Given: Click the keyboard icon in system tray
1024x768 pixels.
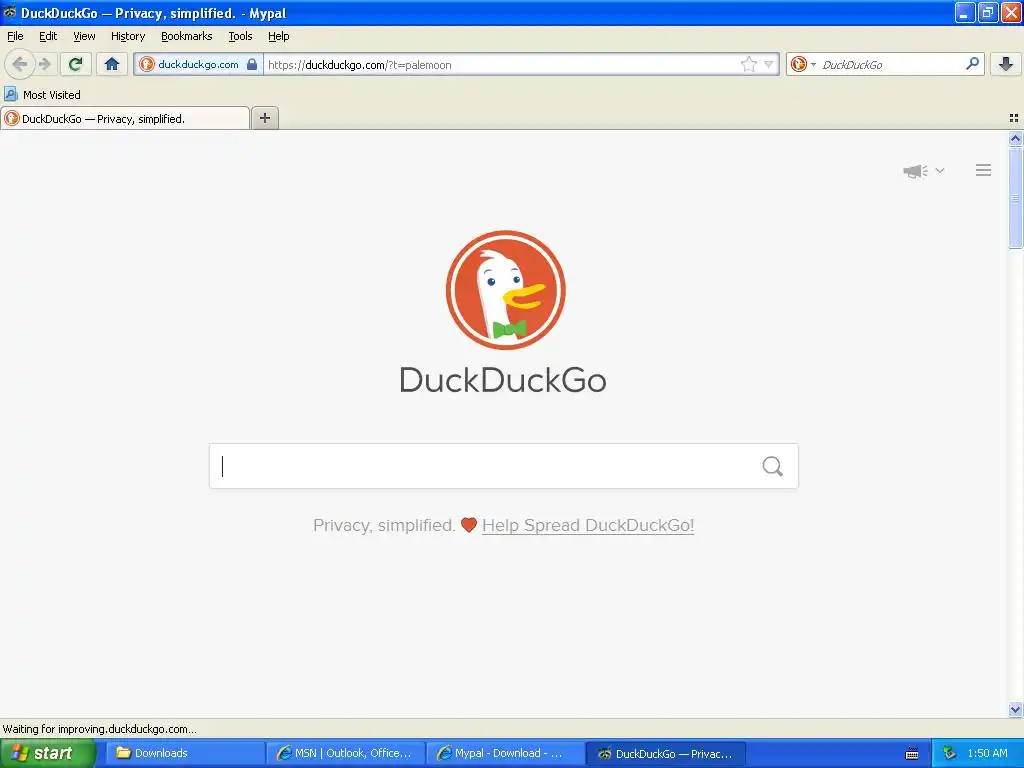Looking at the screenshot, I should pos(912,754).
